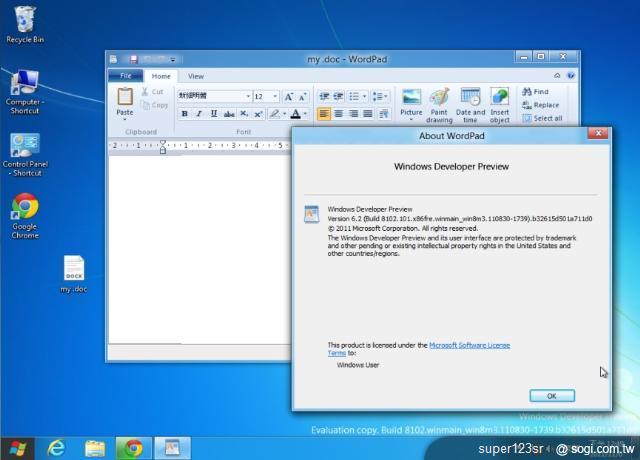
Task: Click the WordPad taskbar button
Action: point(172,448)
